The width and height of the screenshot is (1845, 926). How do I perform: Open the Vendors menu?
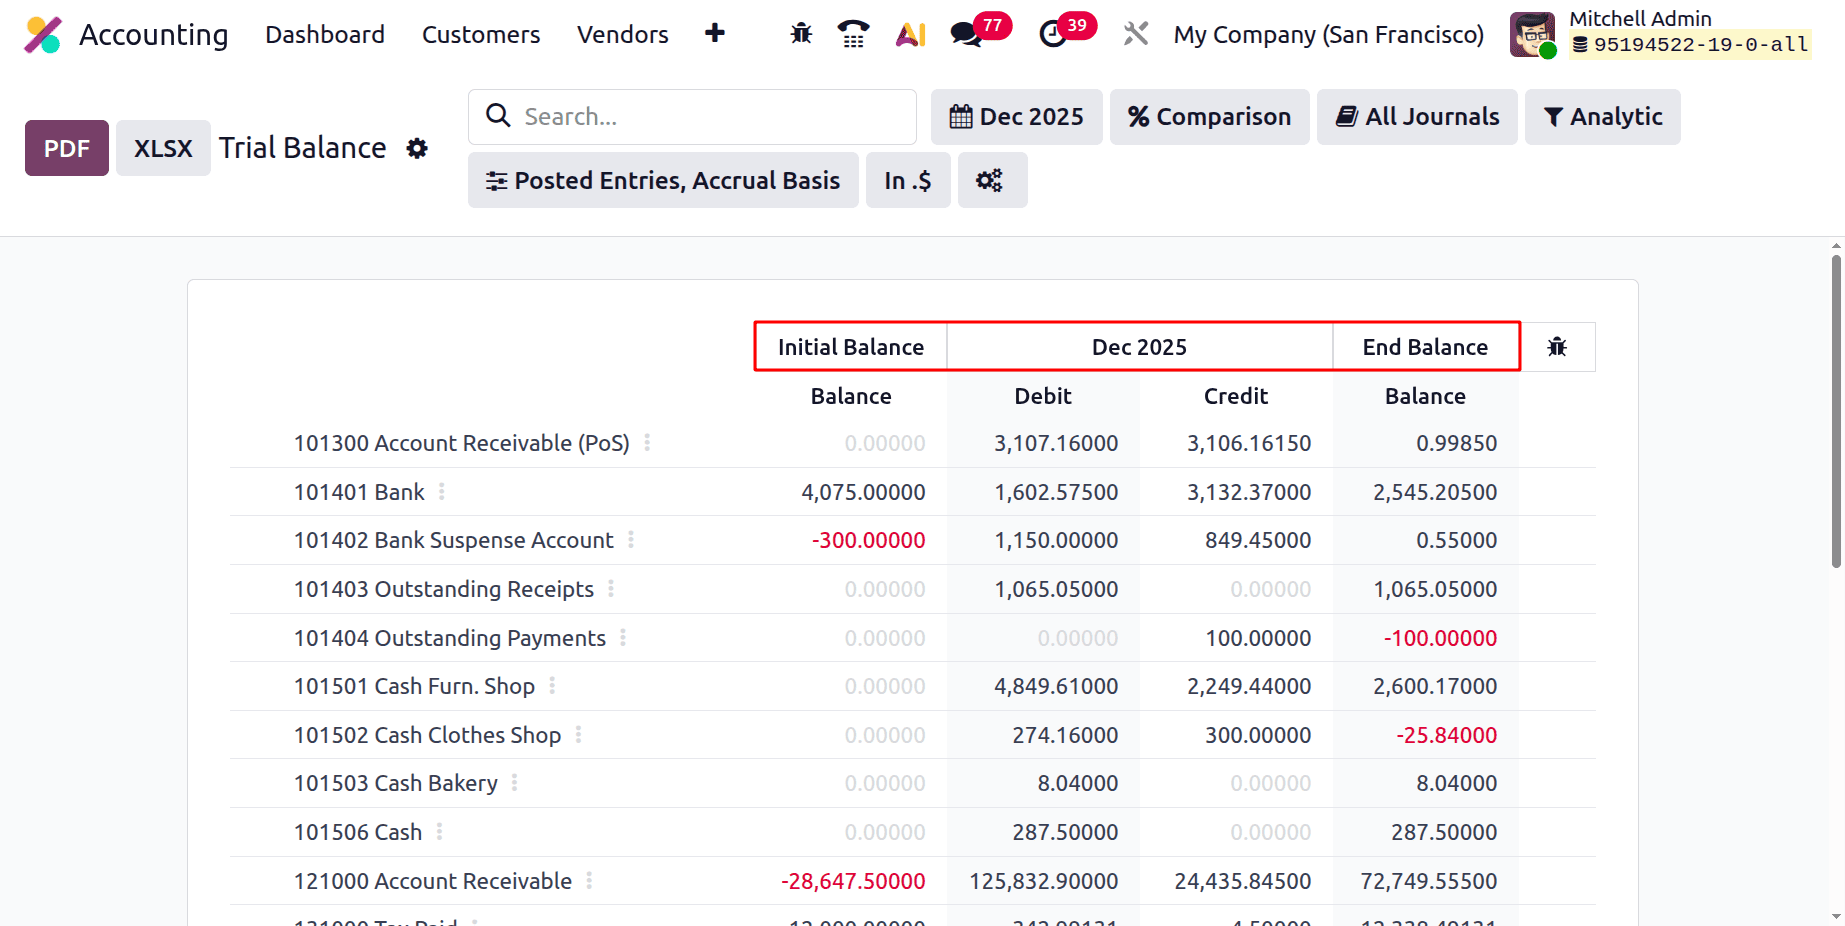click(x=622, y=35)
